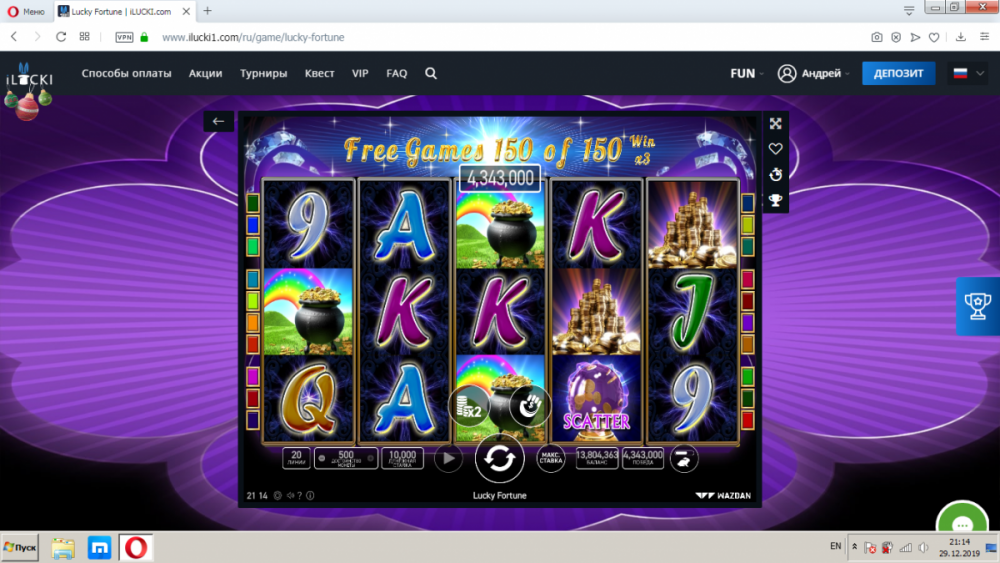Open the Турниры menu item
The height and width of the screenshot is (563, 1000).
263,73
